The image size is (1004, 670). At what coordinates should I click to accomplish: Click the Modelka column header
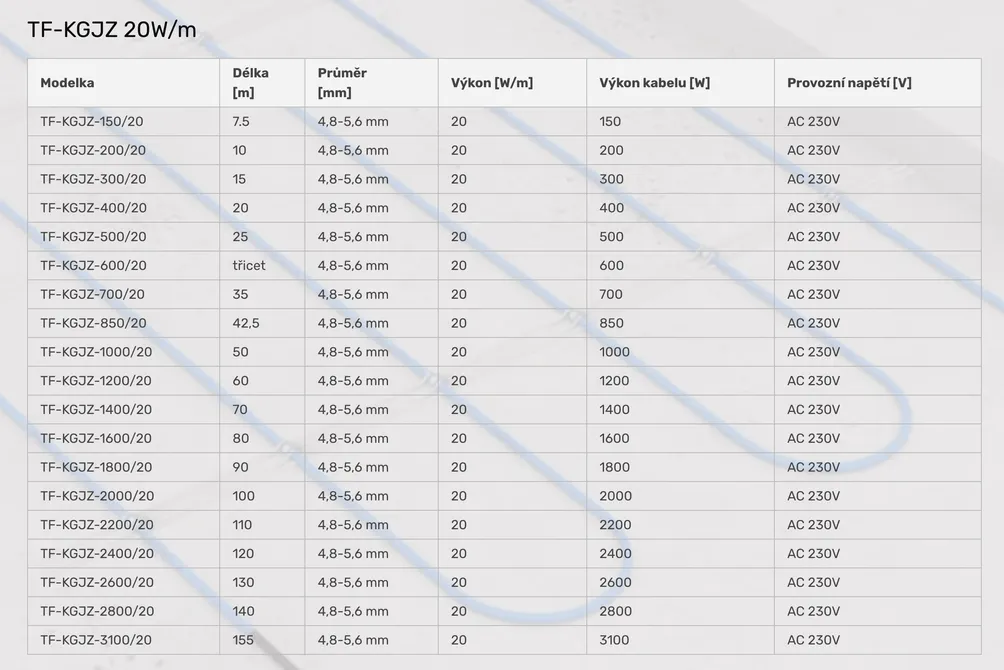[67, 83]
